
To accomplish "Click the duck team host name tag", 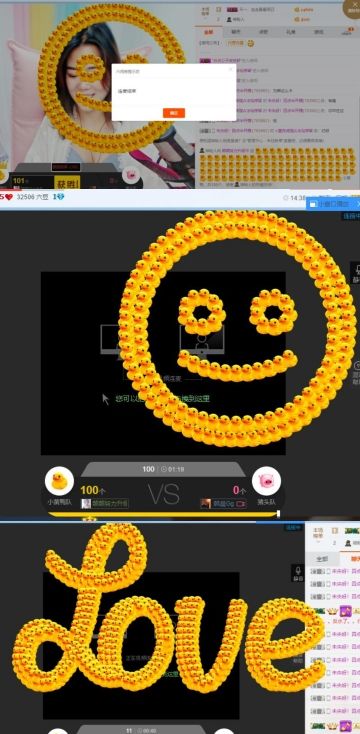I will [x=105, y=504].
